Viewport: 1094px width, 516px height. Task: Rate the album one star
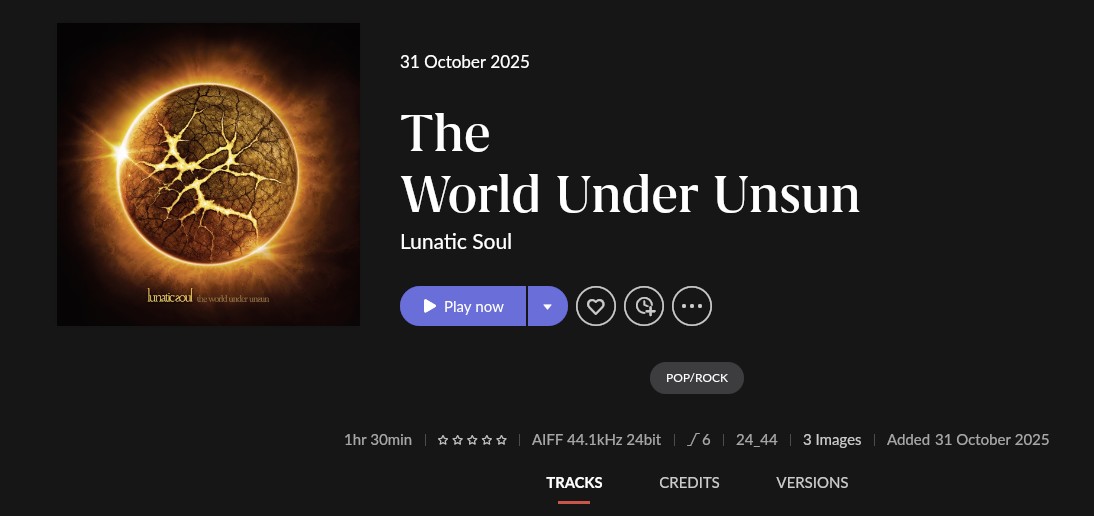[442, 440]
